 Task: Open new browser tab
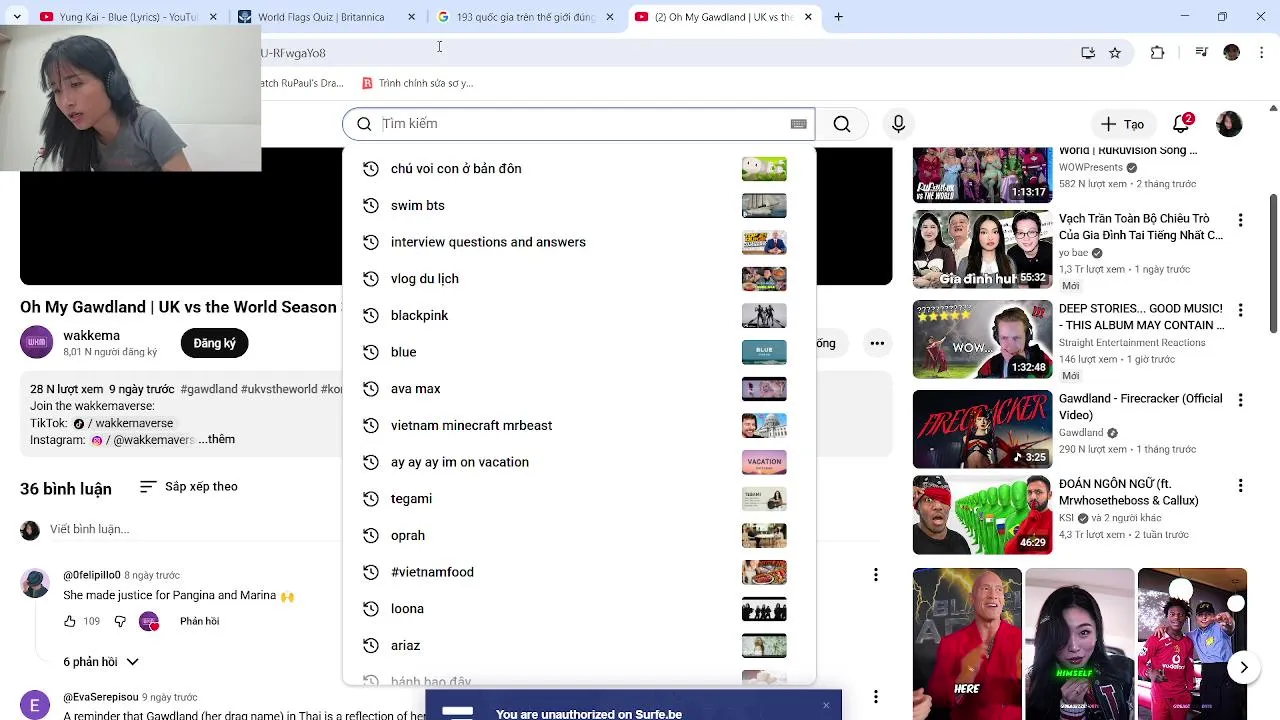pyautogui.click(x=839, y=17)
